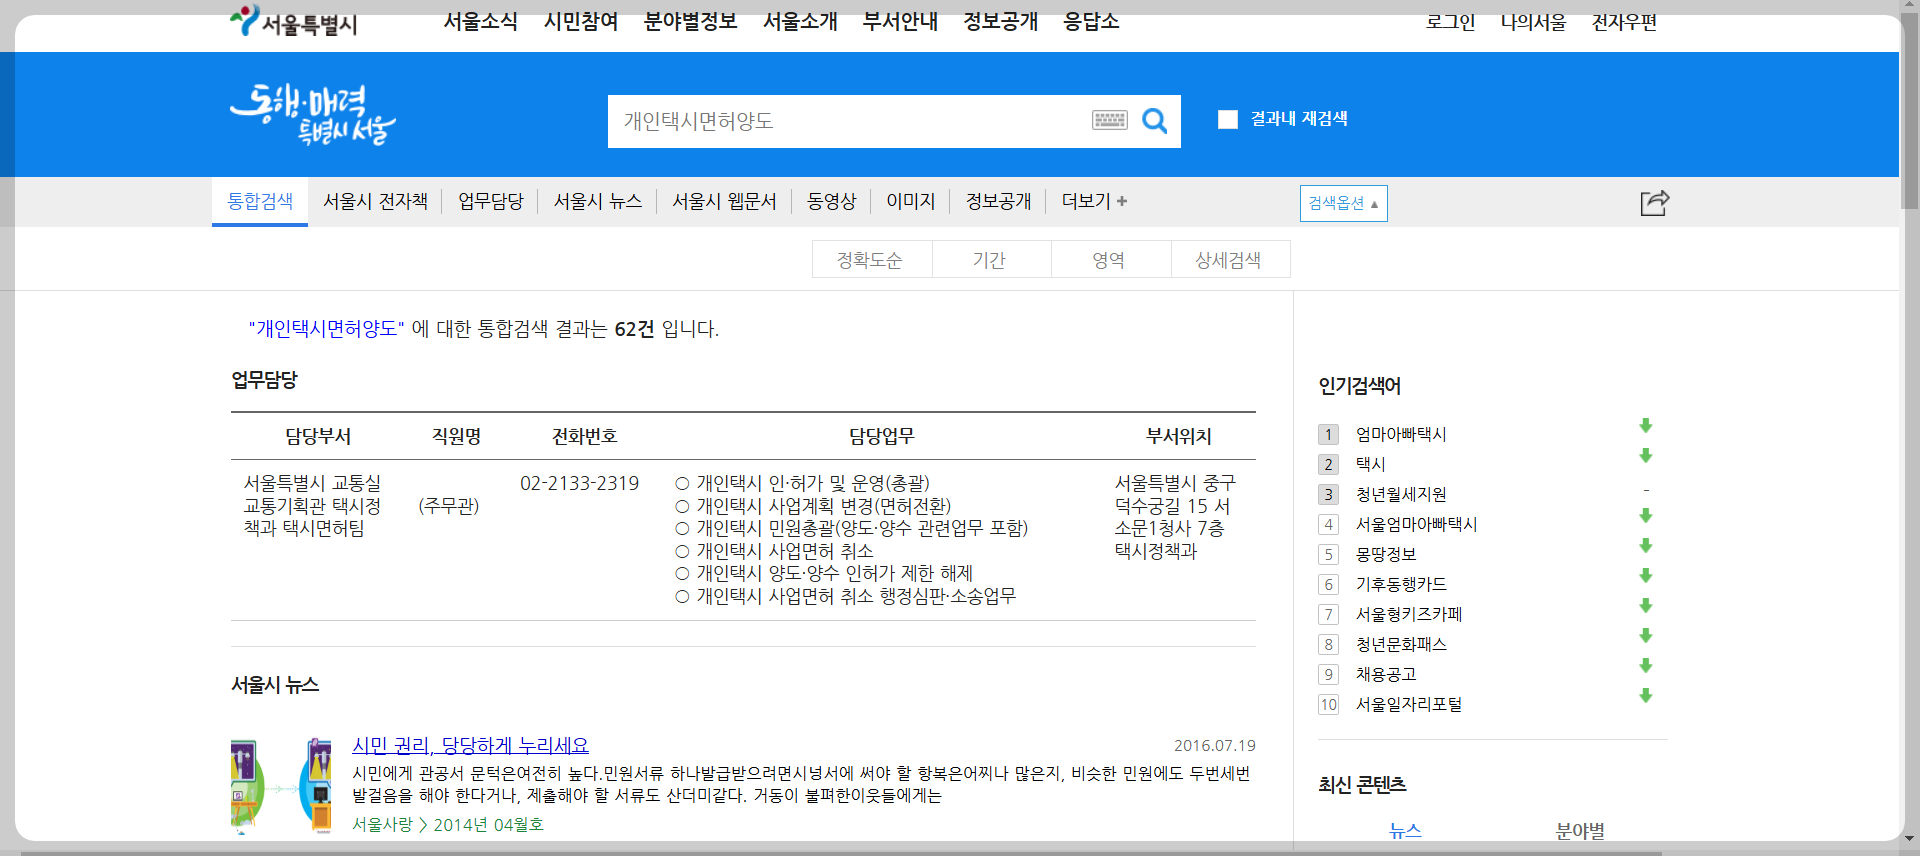The height and width of the screenshot is (856, 1920).
Task: Switch to the 이미지 tab
Action: coord(911,201)
